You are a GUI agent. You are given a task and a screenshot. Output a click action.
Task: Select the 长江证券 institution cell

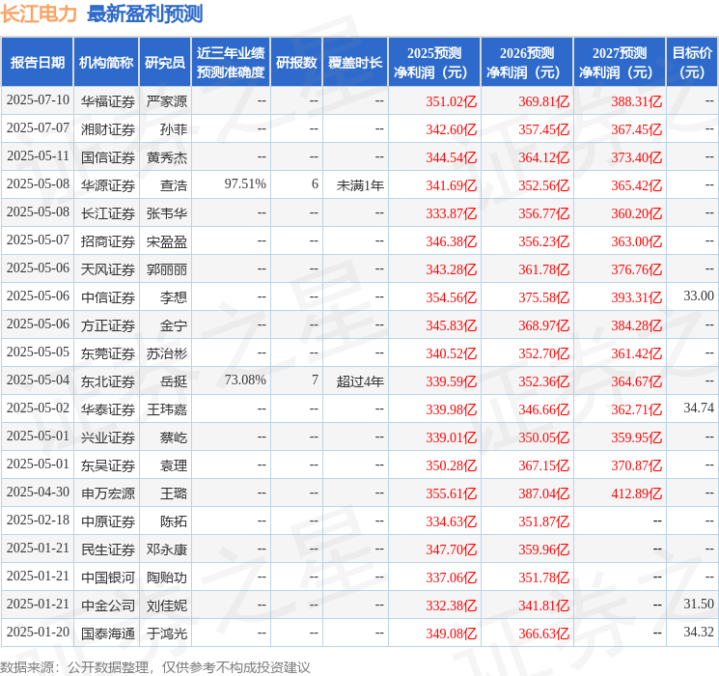(x=108, y=213)
